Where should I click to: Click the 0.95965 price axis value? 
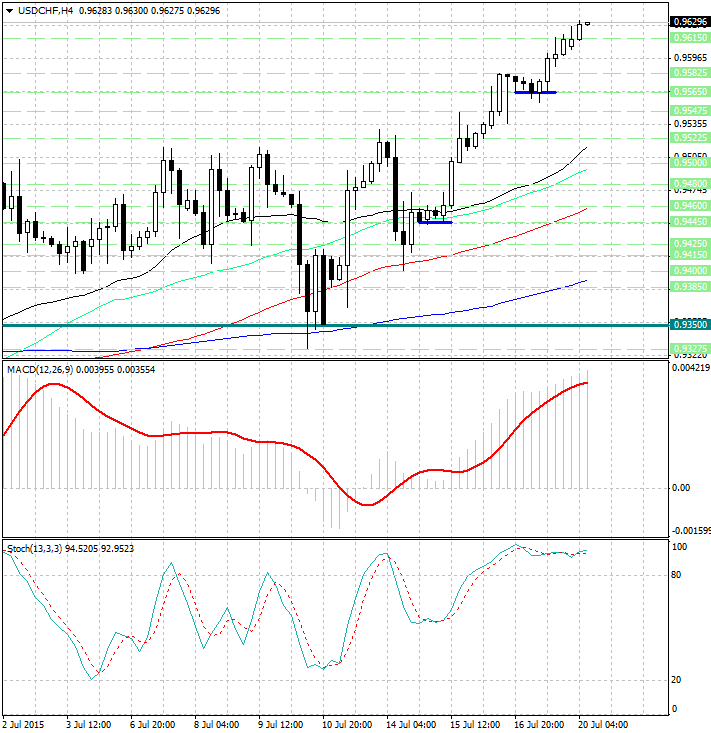coord(690,58)
